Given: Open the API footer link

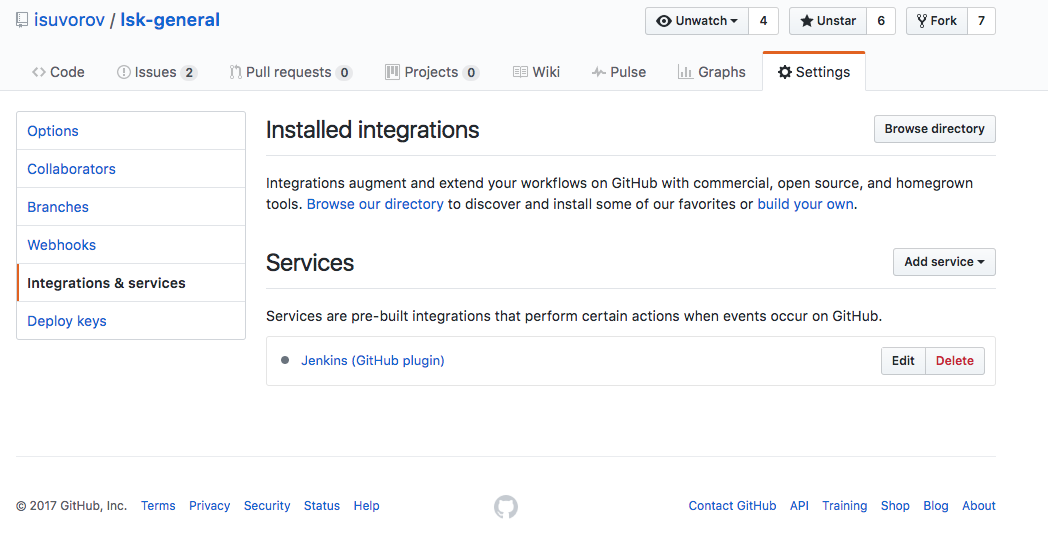Looking at the screenshot, I should click(799, 506).
